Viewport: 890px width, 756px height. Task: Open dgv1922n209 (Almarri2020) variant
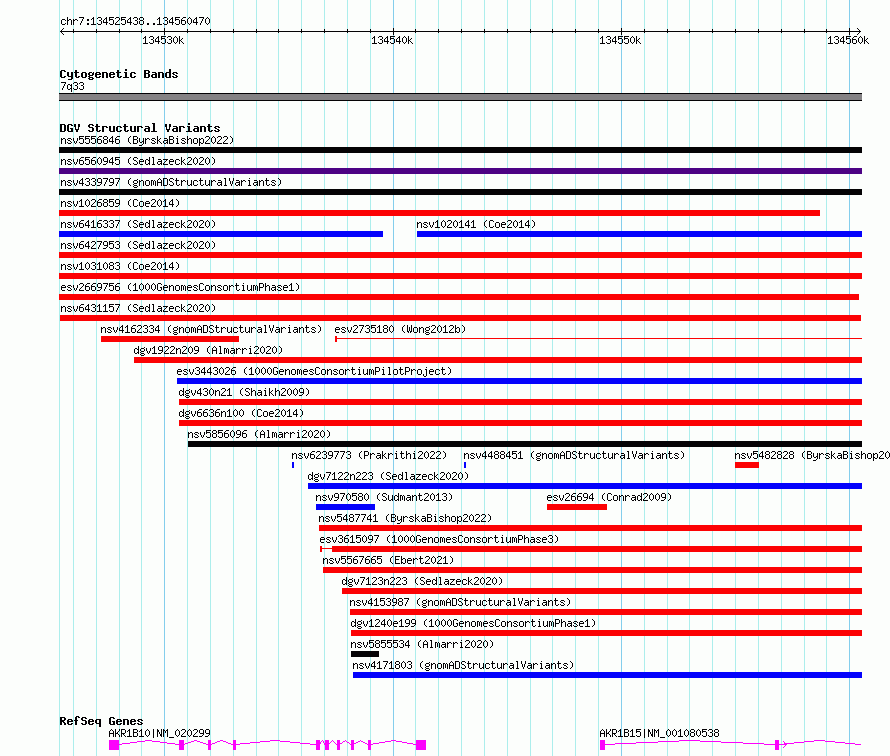pos(208,350)
